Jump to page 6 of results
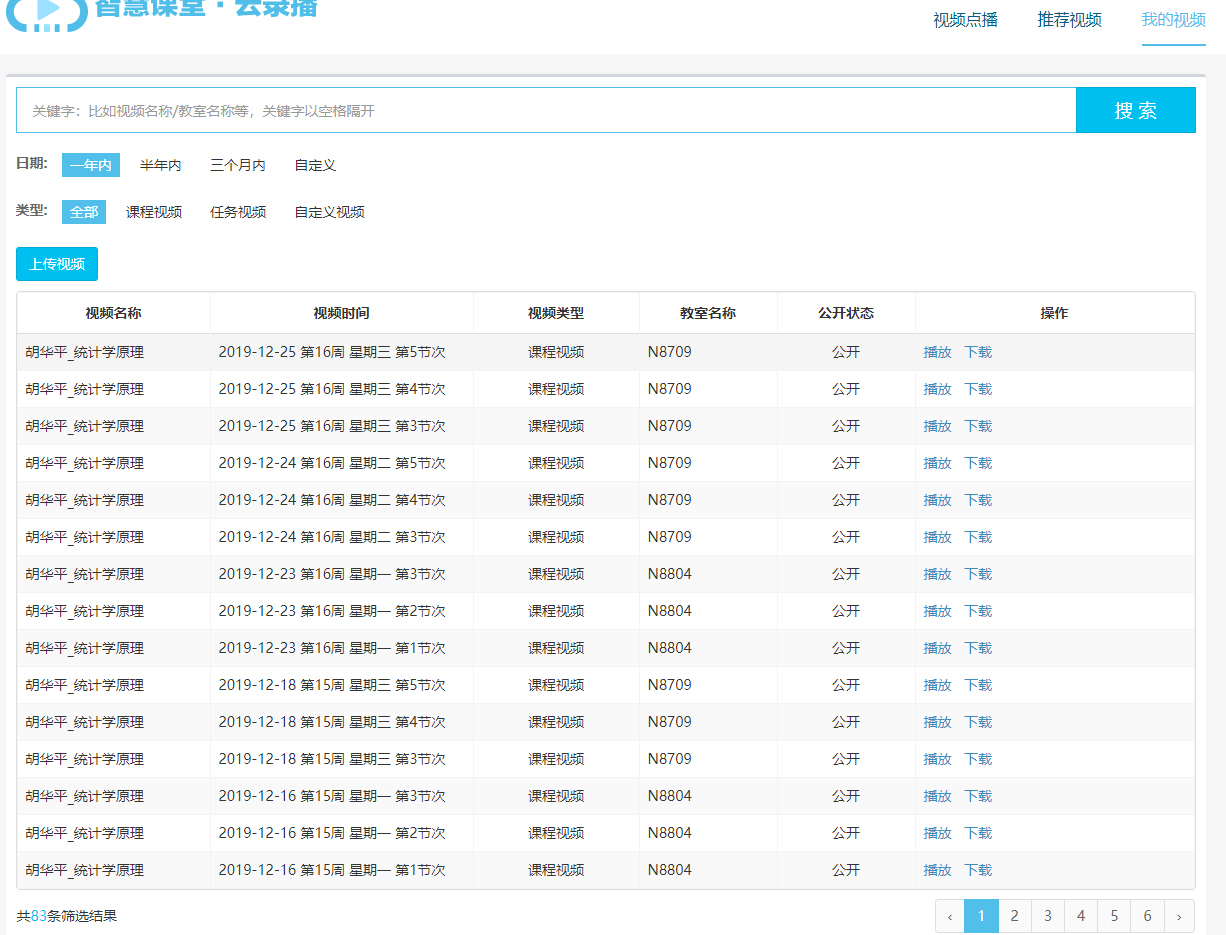 pyautogui.click(x=1147, y=916)
